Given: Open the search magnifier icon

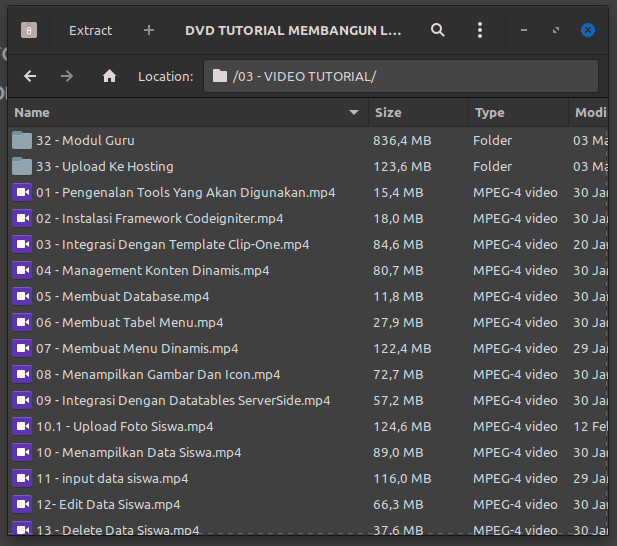Looking at the screenshot, I should click(437, 30).
